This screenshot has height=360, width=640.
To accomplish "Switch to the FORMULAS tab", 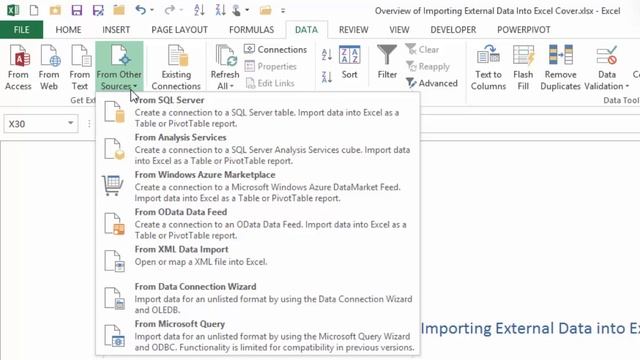I will (251, 30).
